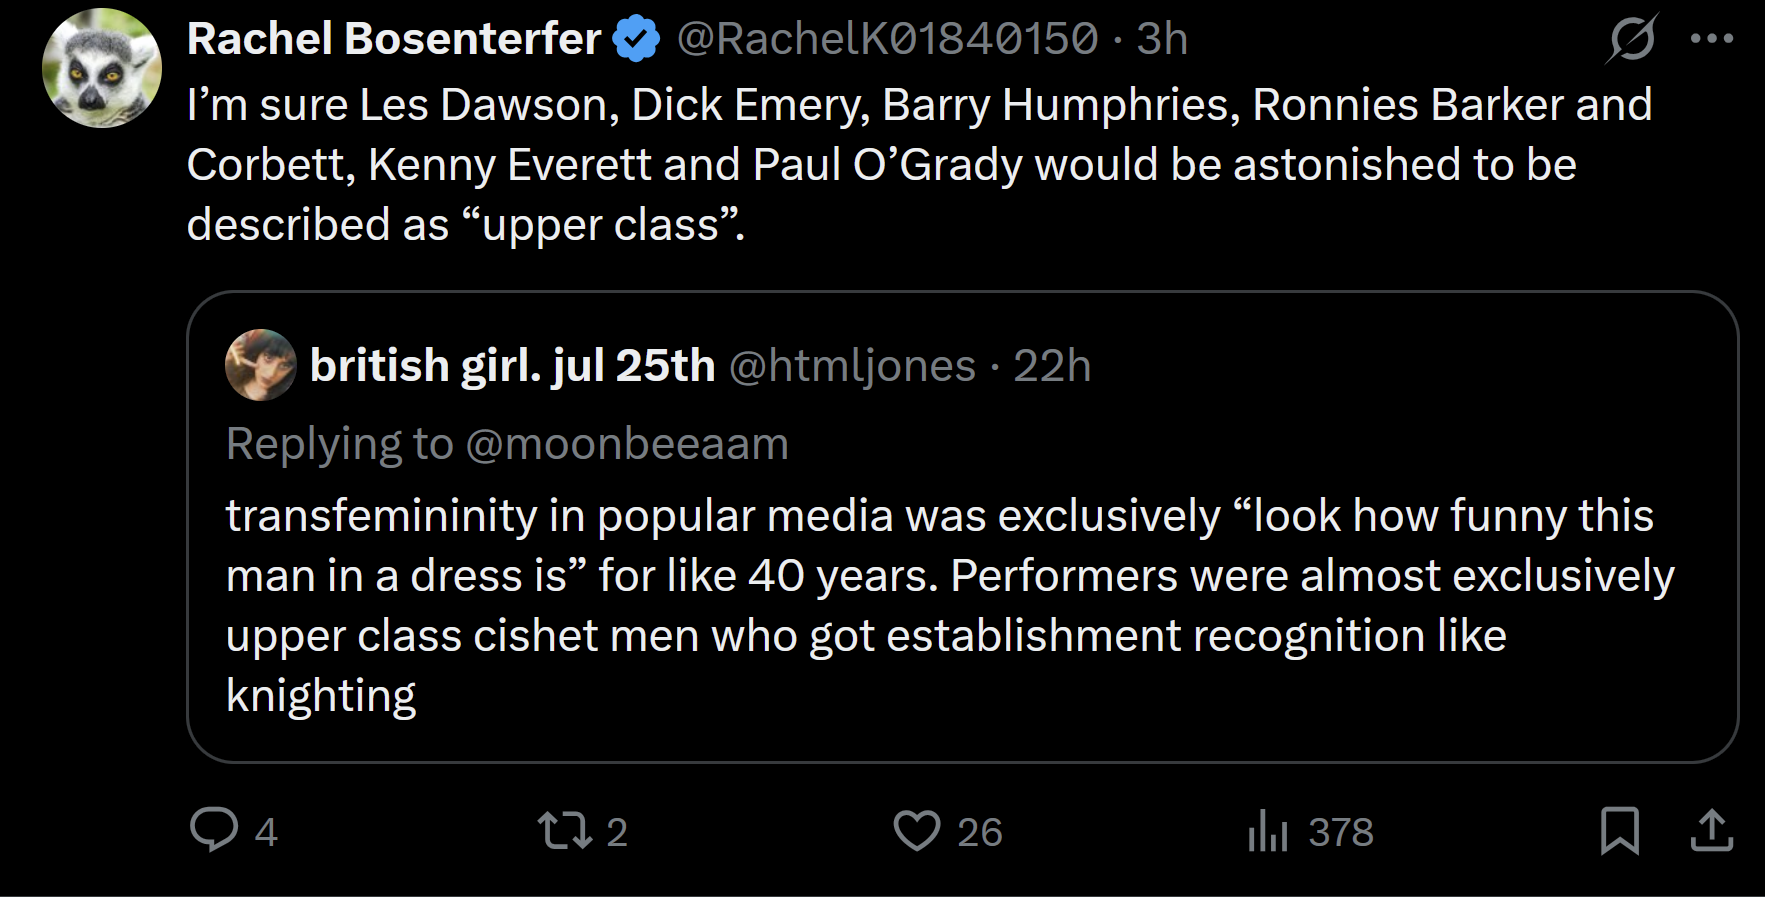The image size is (1765, 897).
Task: Open british girl's quoted avatar
Action: click(261, 365)
